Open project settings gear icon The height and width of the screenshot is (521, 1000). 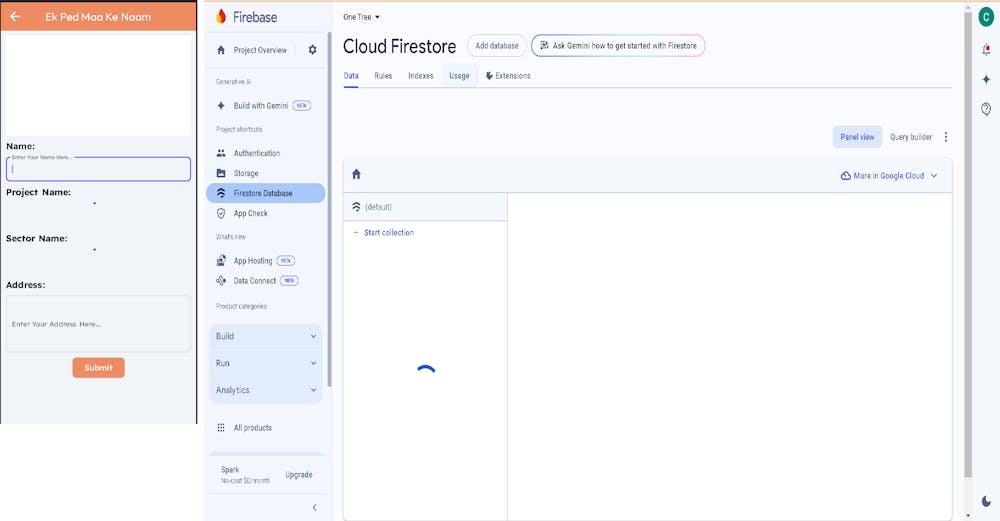pyautogui.click(x=312, y=50)
